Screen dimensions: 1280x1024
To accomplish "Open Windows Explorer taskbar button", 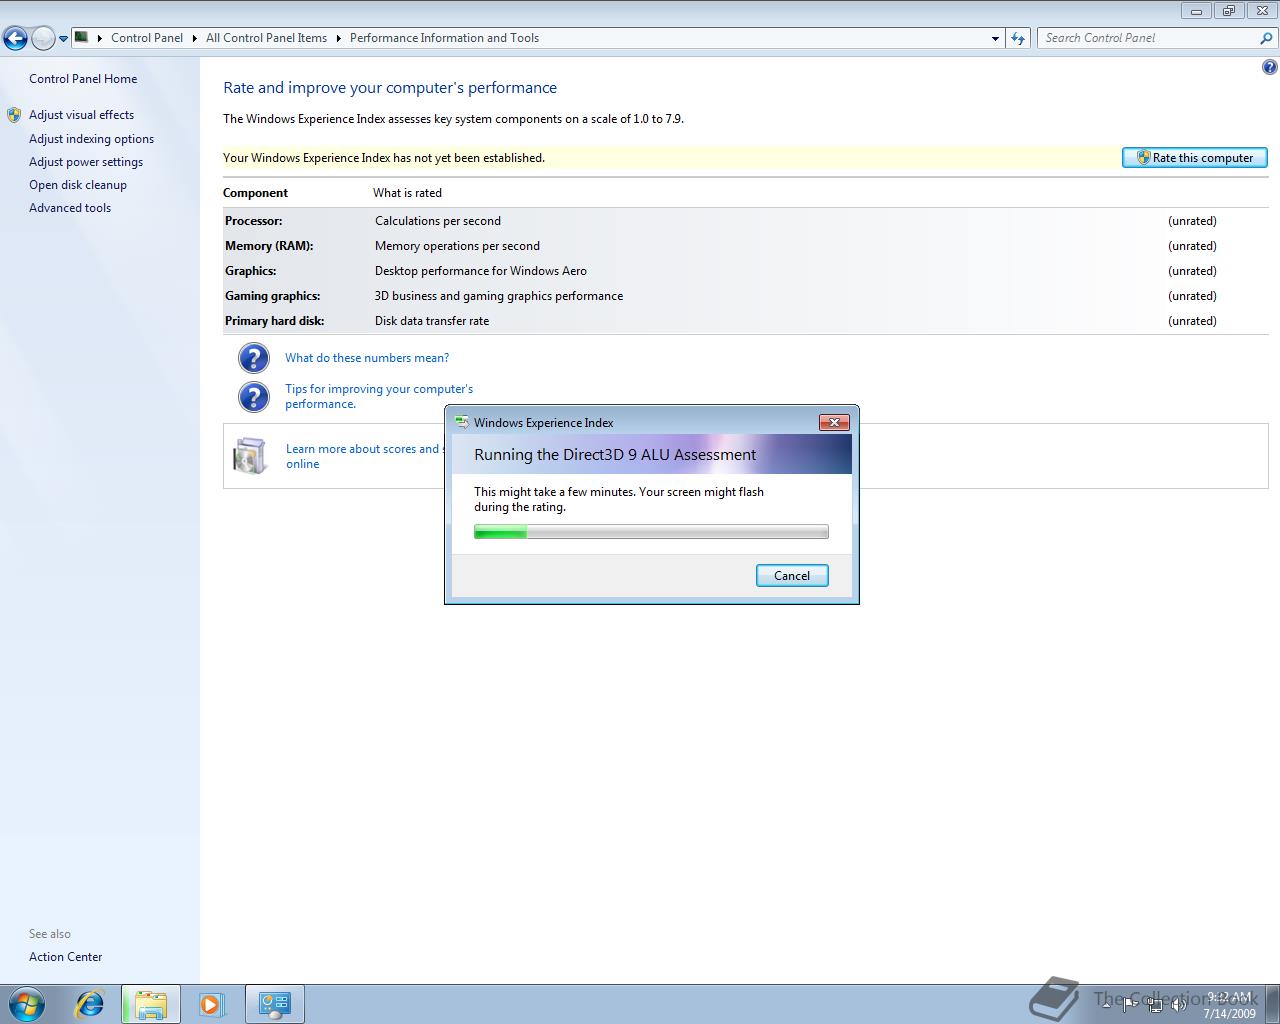I will click(151, 1003).
